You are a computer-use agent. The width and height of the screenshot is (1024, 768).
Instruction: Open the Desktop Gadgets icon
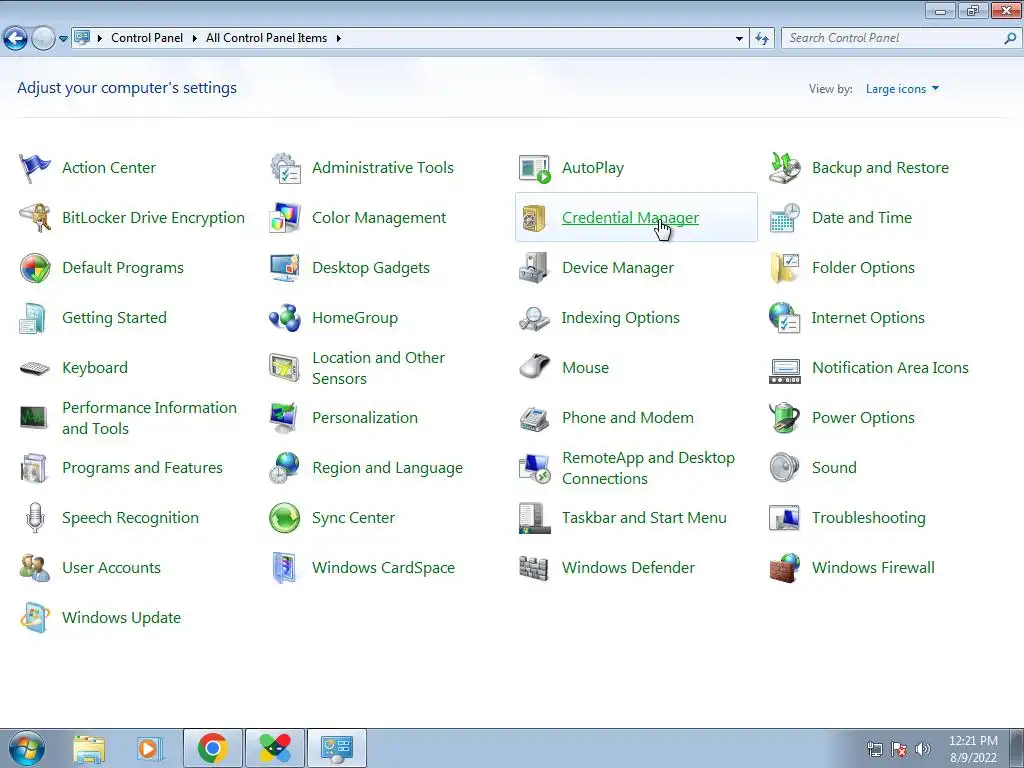pos(285,268)
